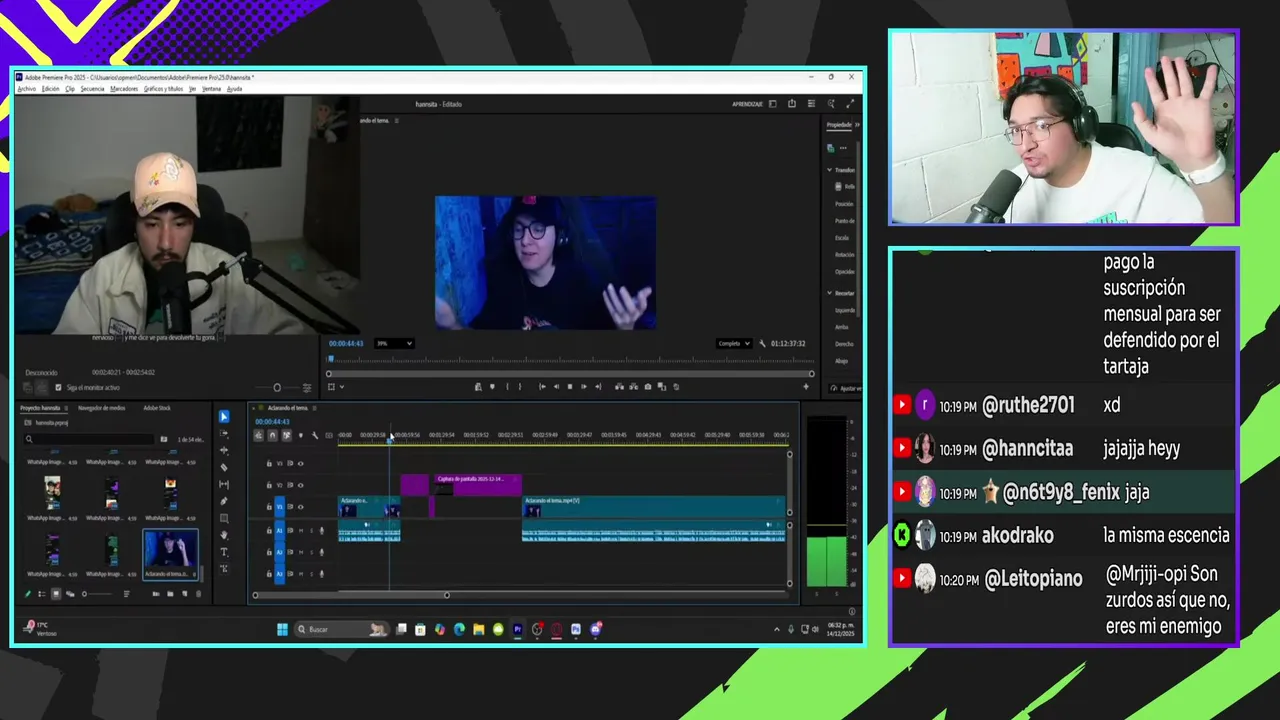1280x720 pixels.
Task: Collapse the Recortar section in Properties
Action: 830,293
